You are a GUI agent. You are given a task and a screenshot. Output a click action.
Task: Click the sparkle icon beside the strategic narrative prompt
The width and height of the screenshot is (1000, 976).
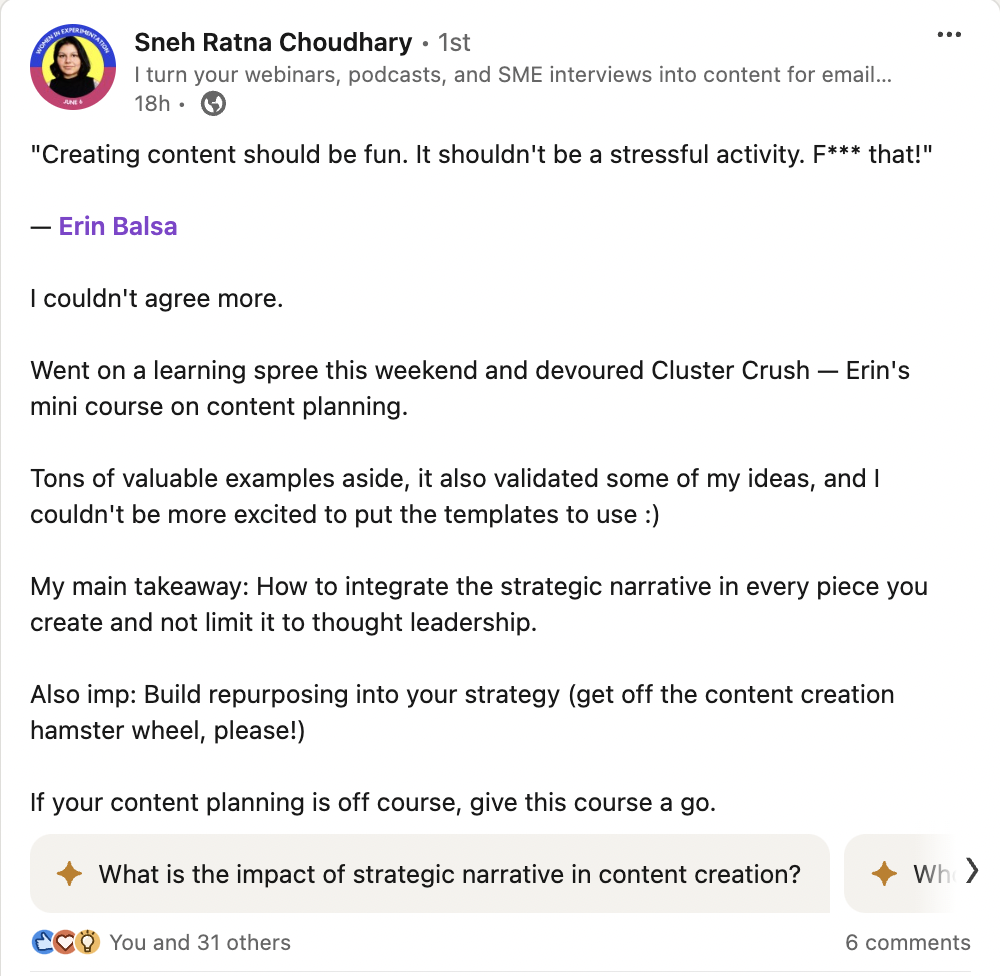pos(69,874)
